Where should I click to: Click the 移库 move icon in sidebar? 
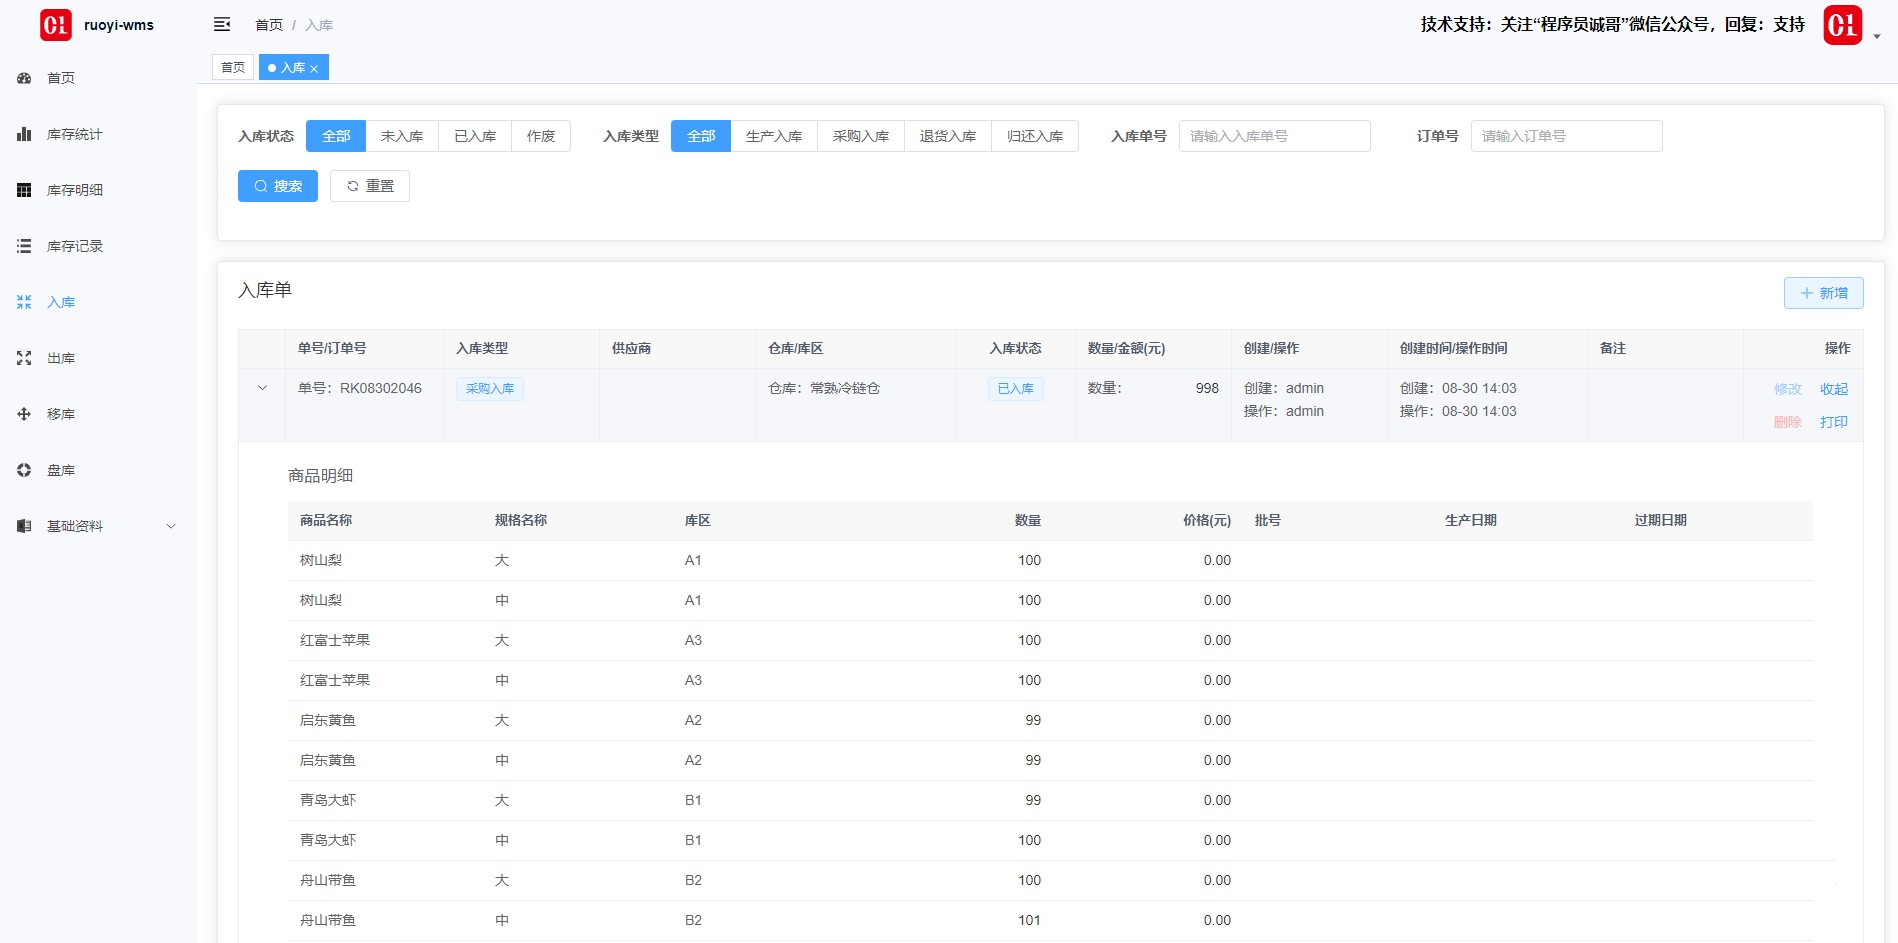[x=24, y=414]
